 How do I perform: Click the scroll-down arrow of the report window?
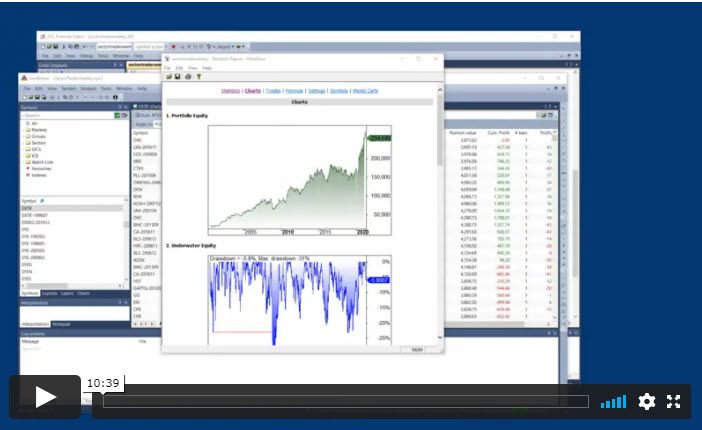[440, 337]
